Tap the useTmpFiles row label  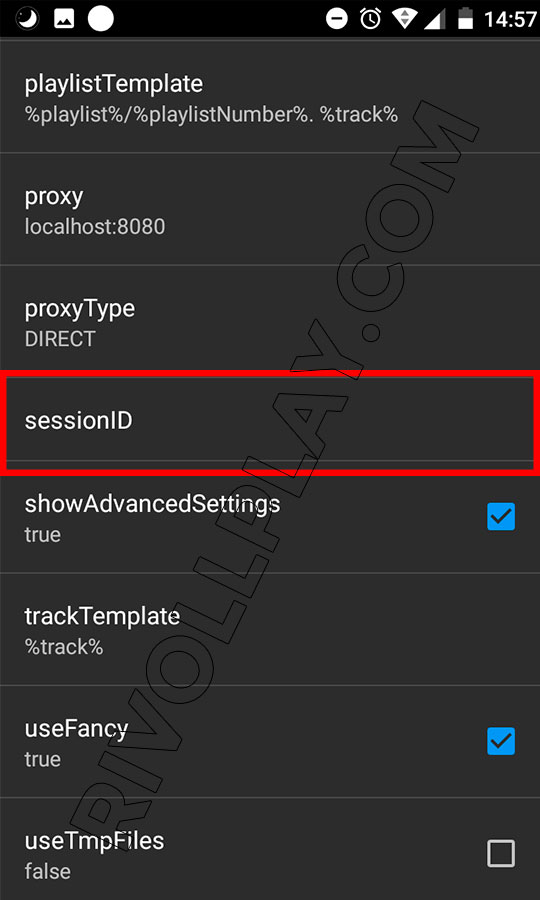click(x=95, y=840)
